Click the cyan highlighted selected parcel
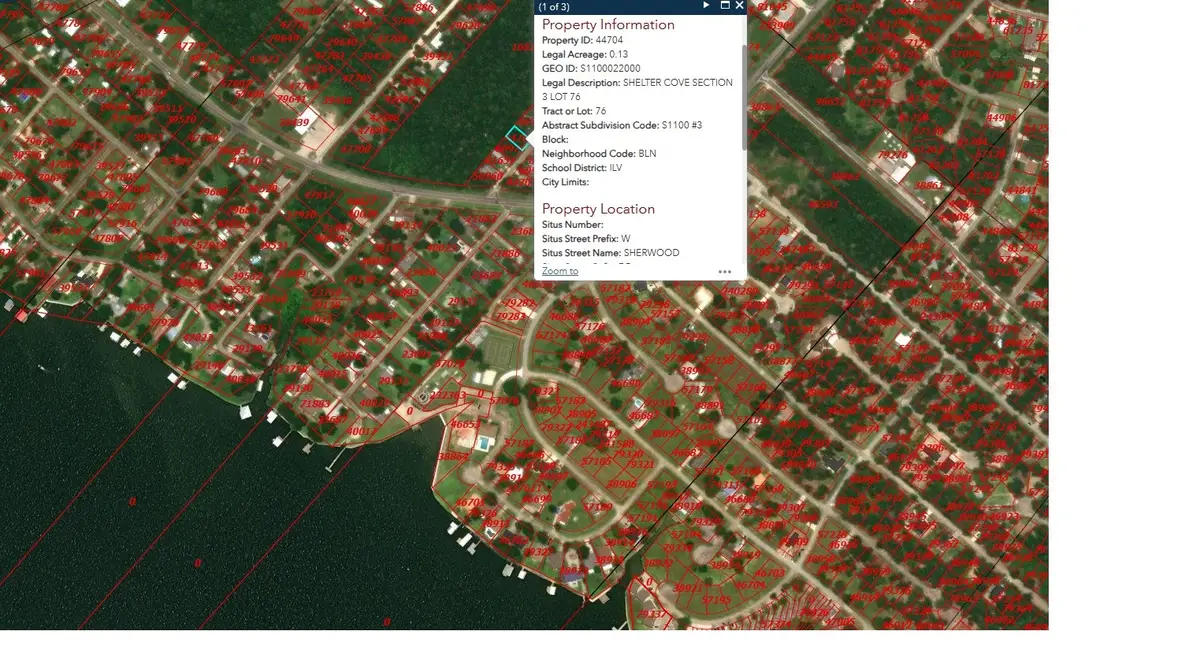The image size is (1200, 672). click(x=516, y=137)
